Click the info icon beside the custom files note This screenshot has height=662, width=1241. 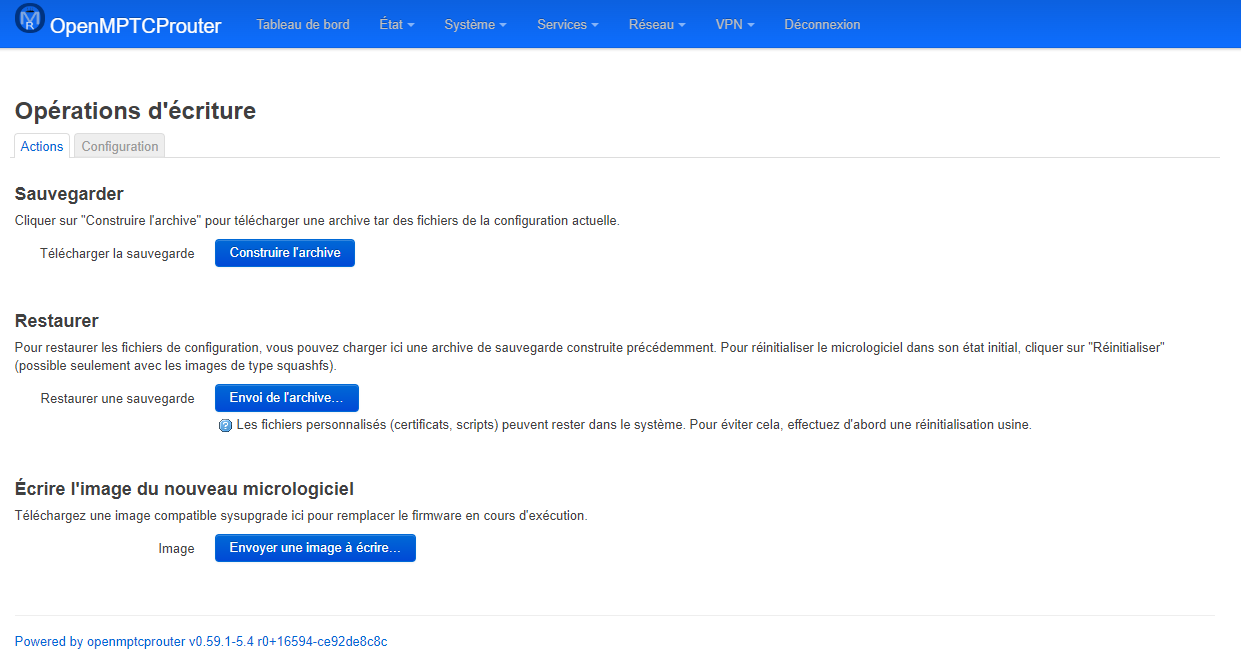[225, 425]
